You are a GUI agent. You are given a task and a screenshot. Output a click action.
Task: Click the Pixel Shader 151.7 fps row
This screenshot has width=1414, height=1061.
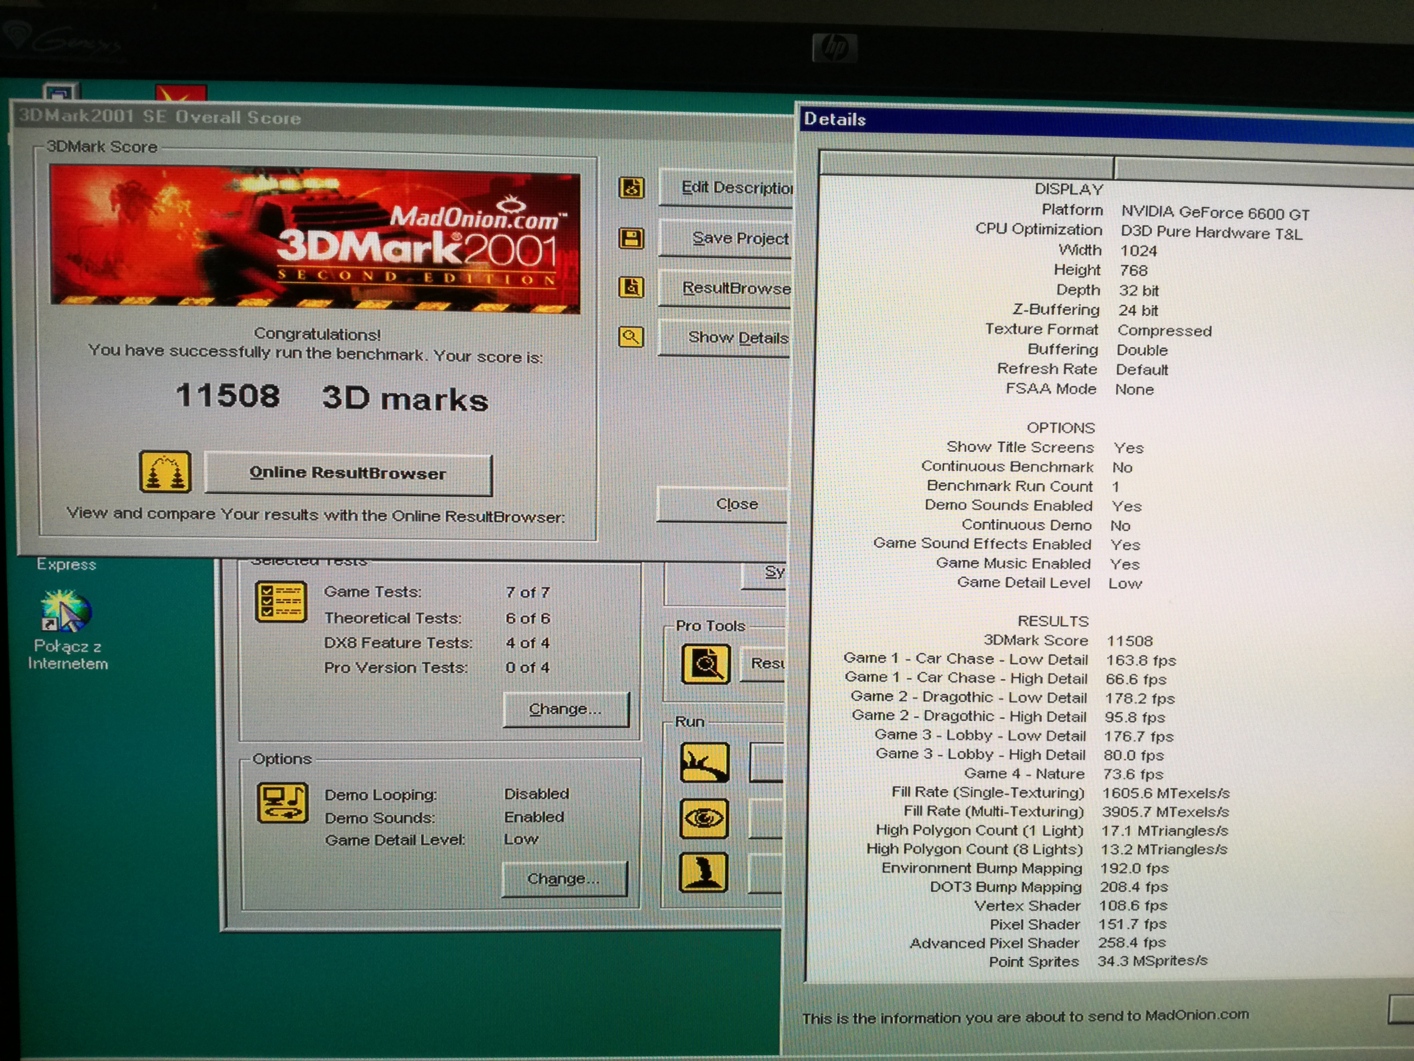[x=1078, y=924]
